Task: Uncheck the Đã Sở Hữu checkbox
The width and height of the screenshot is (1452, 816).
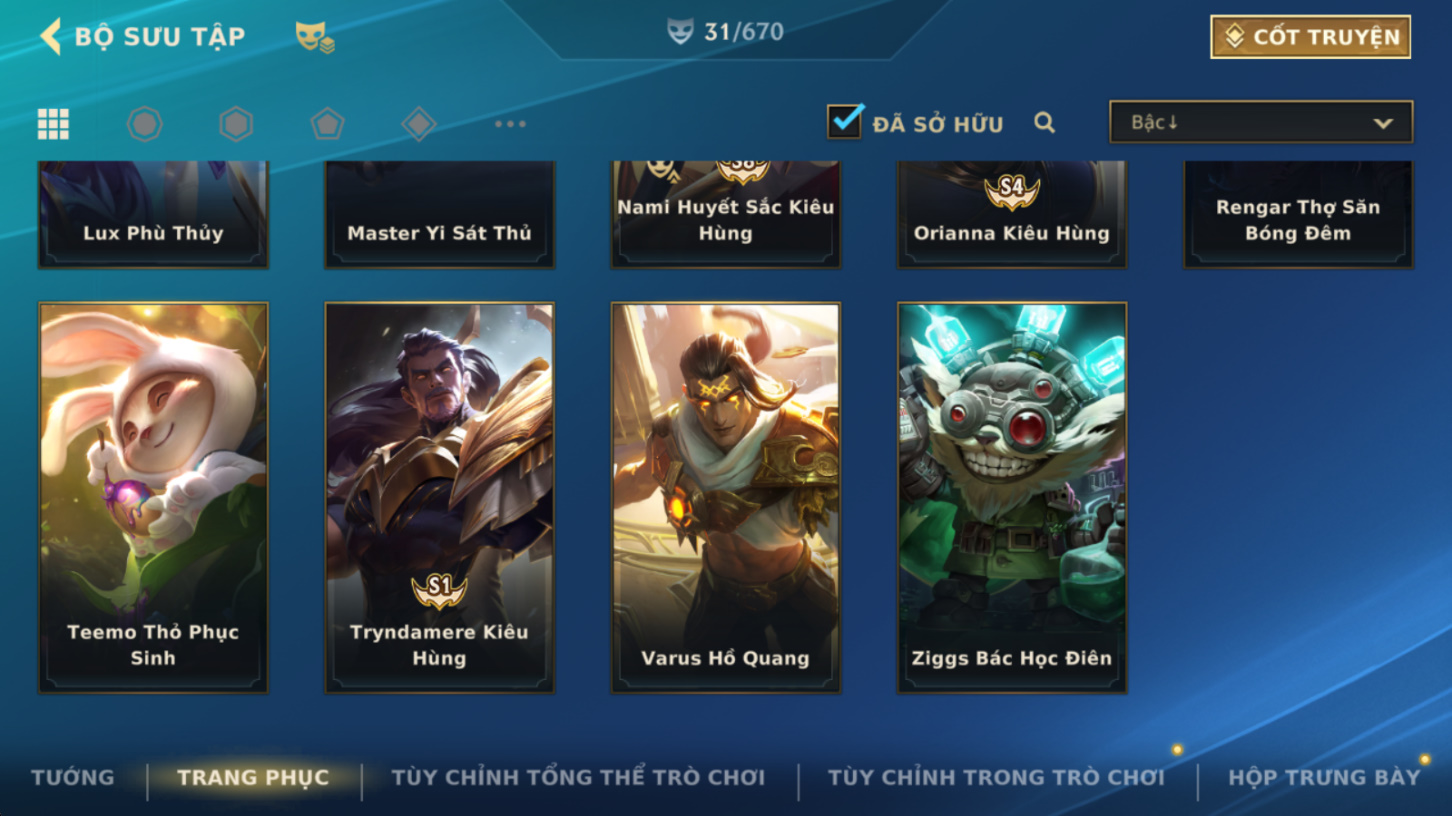Action: (x=845, y=121)
